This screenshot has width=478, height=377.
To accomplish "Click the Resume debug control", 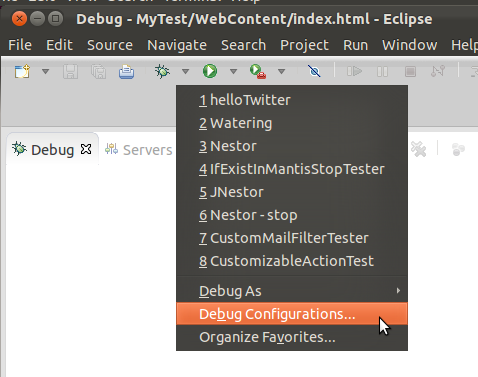I will tap(354, 71).
